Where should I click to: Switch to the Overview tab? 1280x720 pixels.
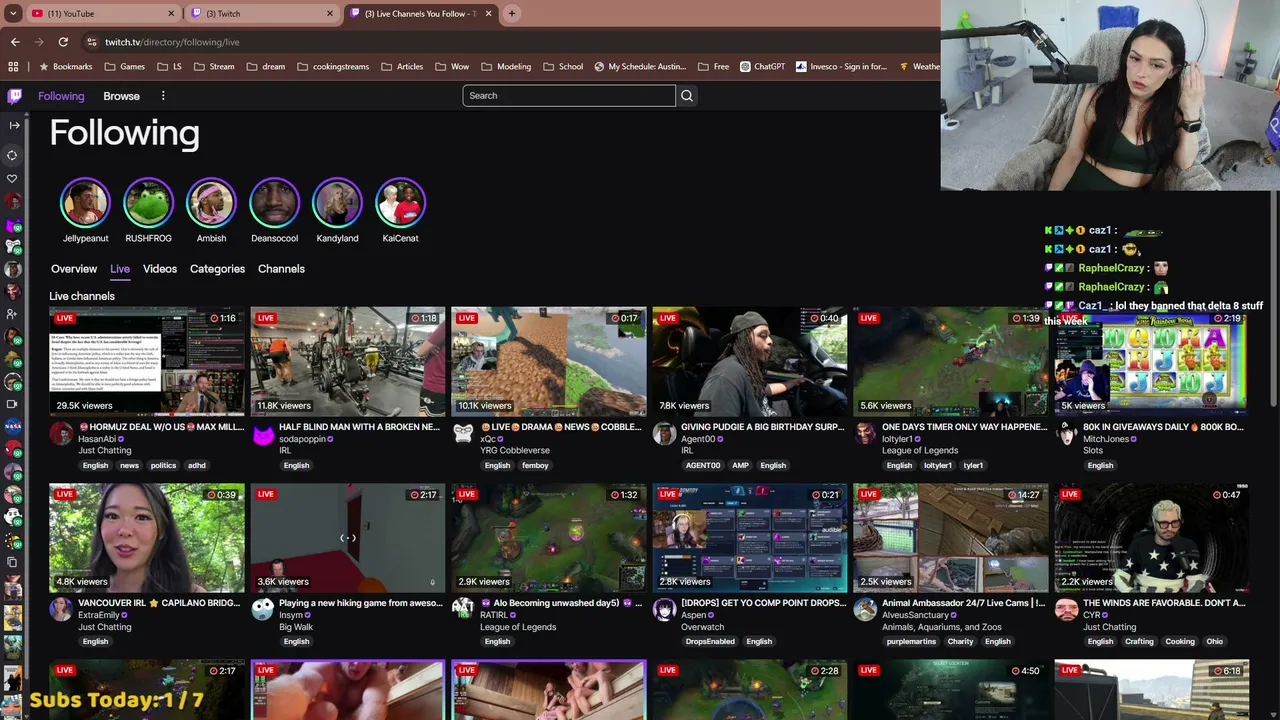coord(74,269)
